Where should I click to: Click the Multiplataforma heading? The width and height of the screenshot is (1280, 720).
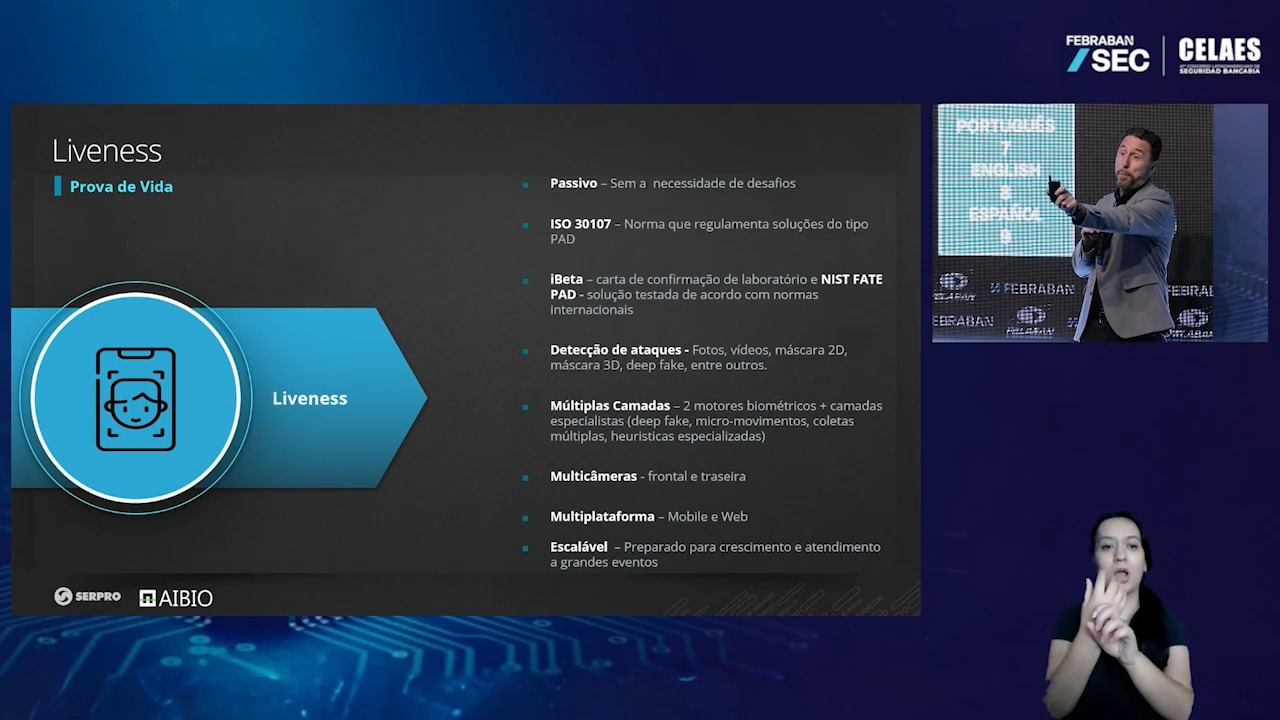pyautogui.click(x=602, y=517)
